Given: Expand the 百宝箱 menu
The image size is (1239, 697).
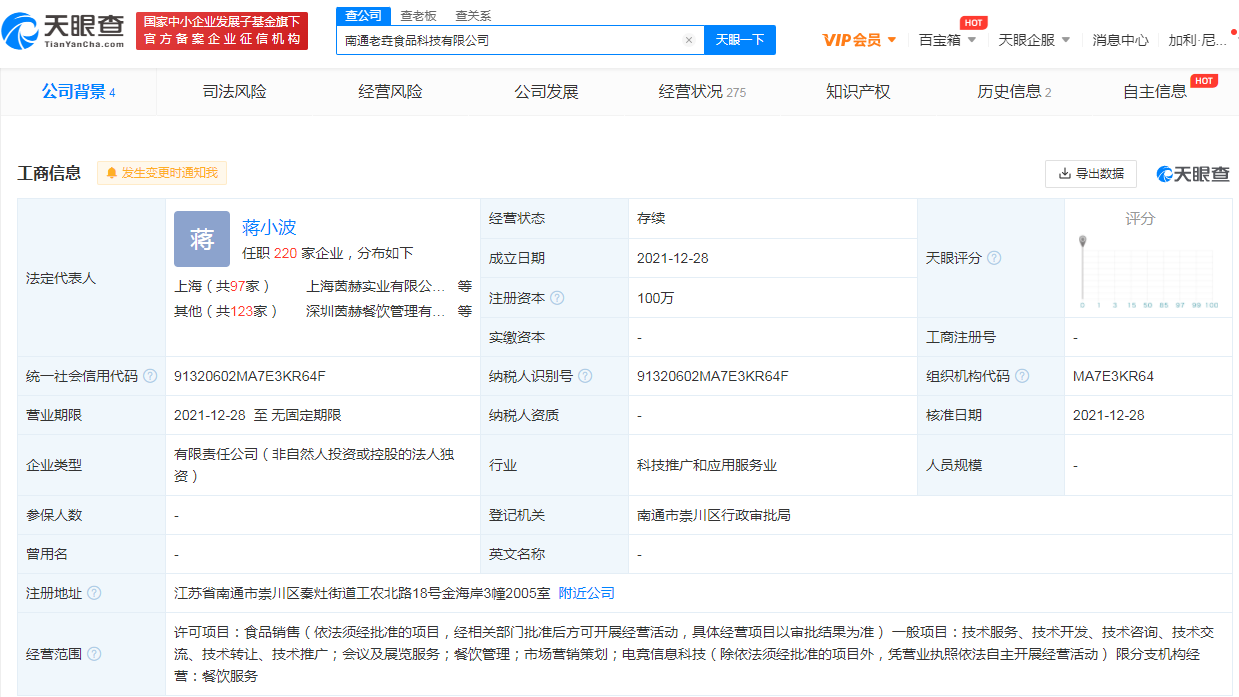Looking at the screenshot, I should (948, 40).
